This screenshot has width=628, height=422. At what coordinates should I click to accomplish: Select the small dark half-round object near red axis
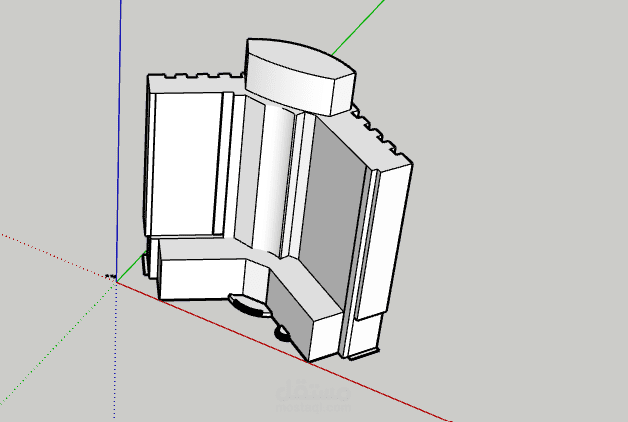(283, 333)
